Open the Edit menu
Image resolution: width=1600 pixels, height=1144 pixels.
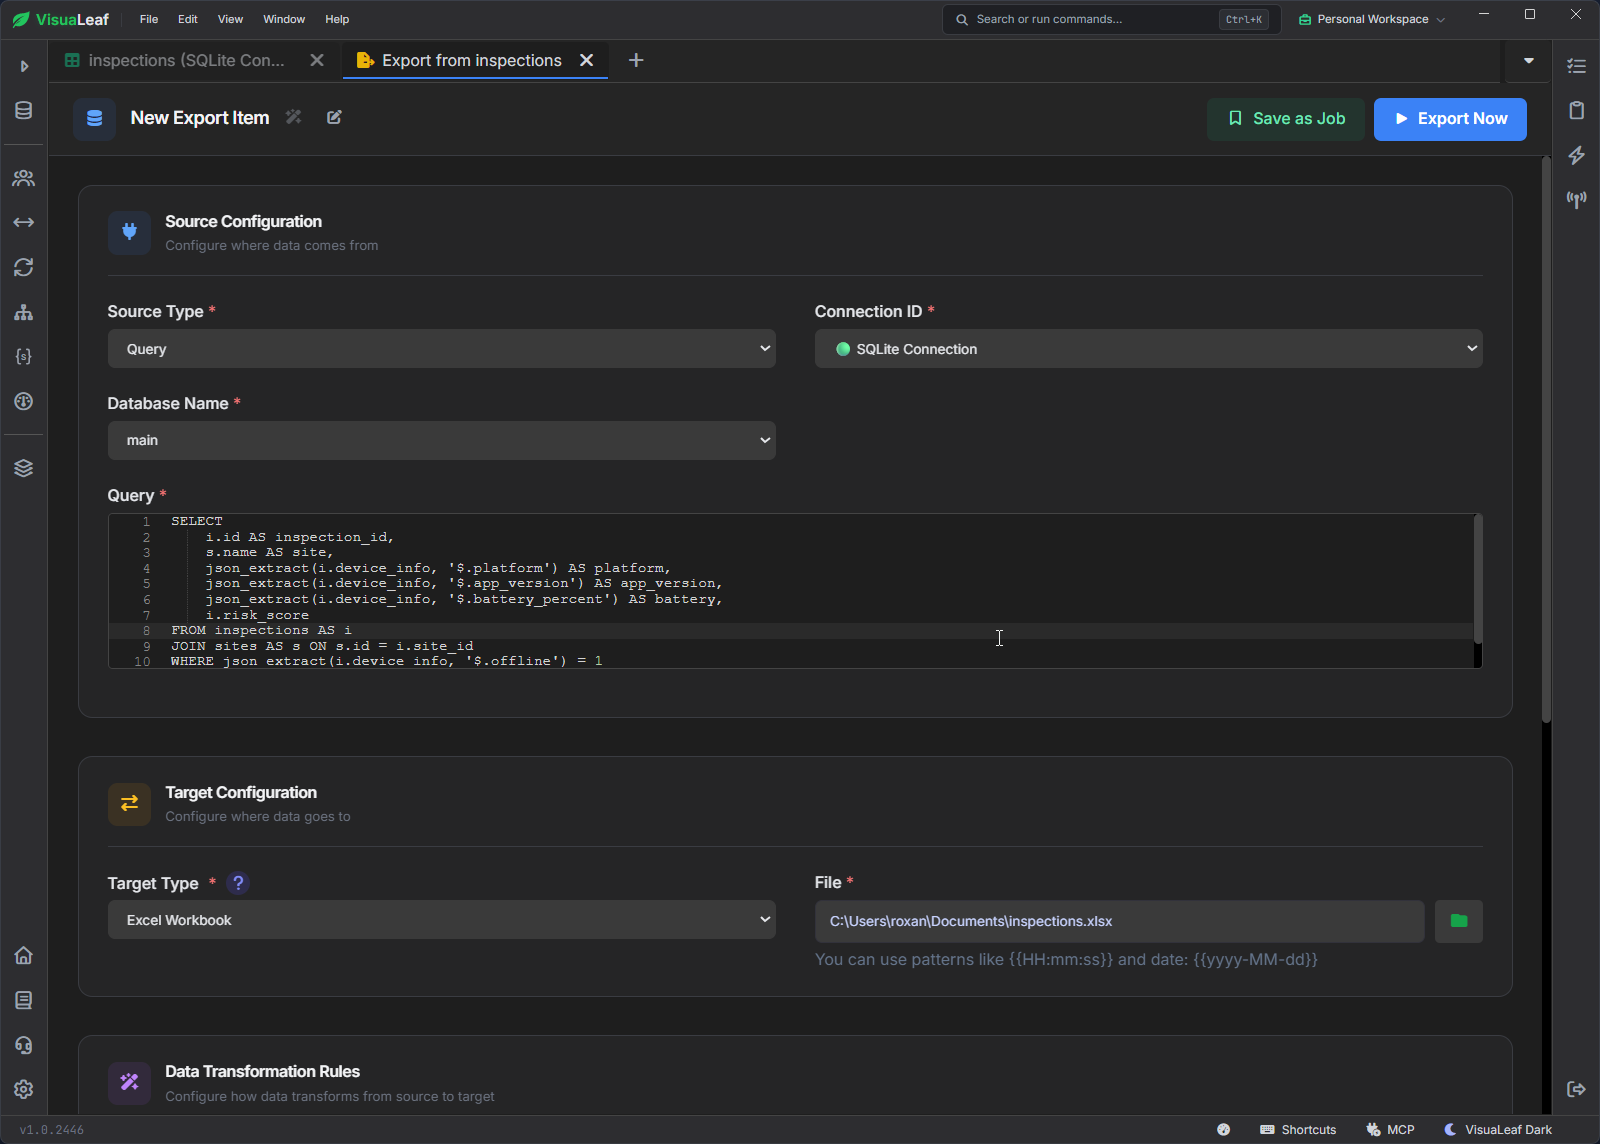click(x=188, y=19)
